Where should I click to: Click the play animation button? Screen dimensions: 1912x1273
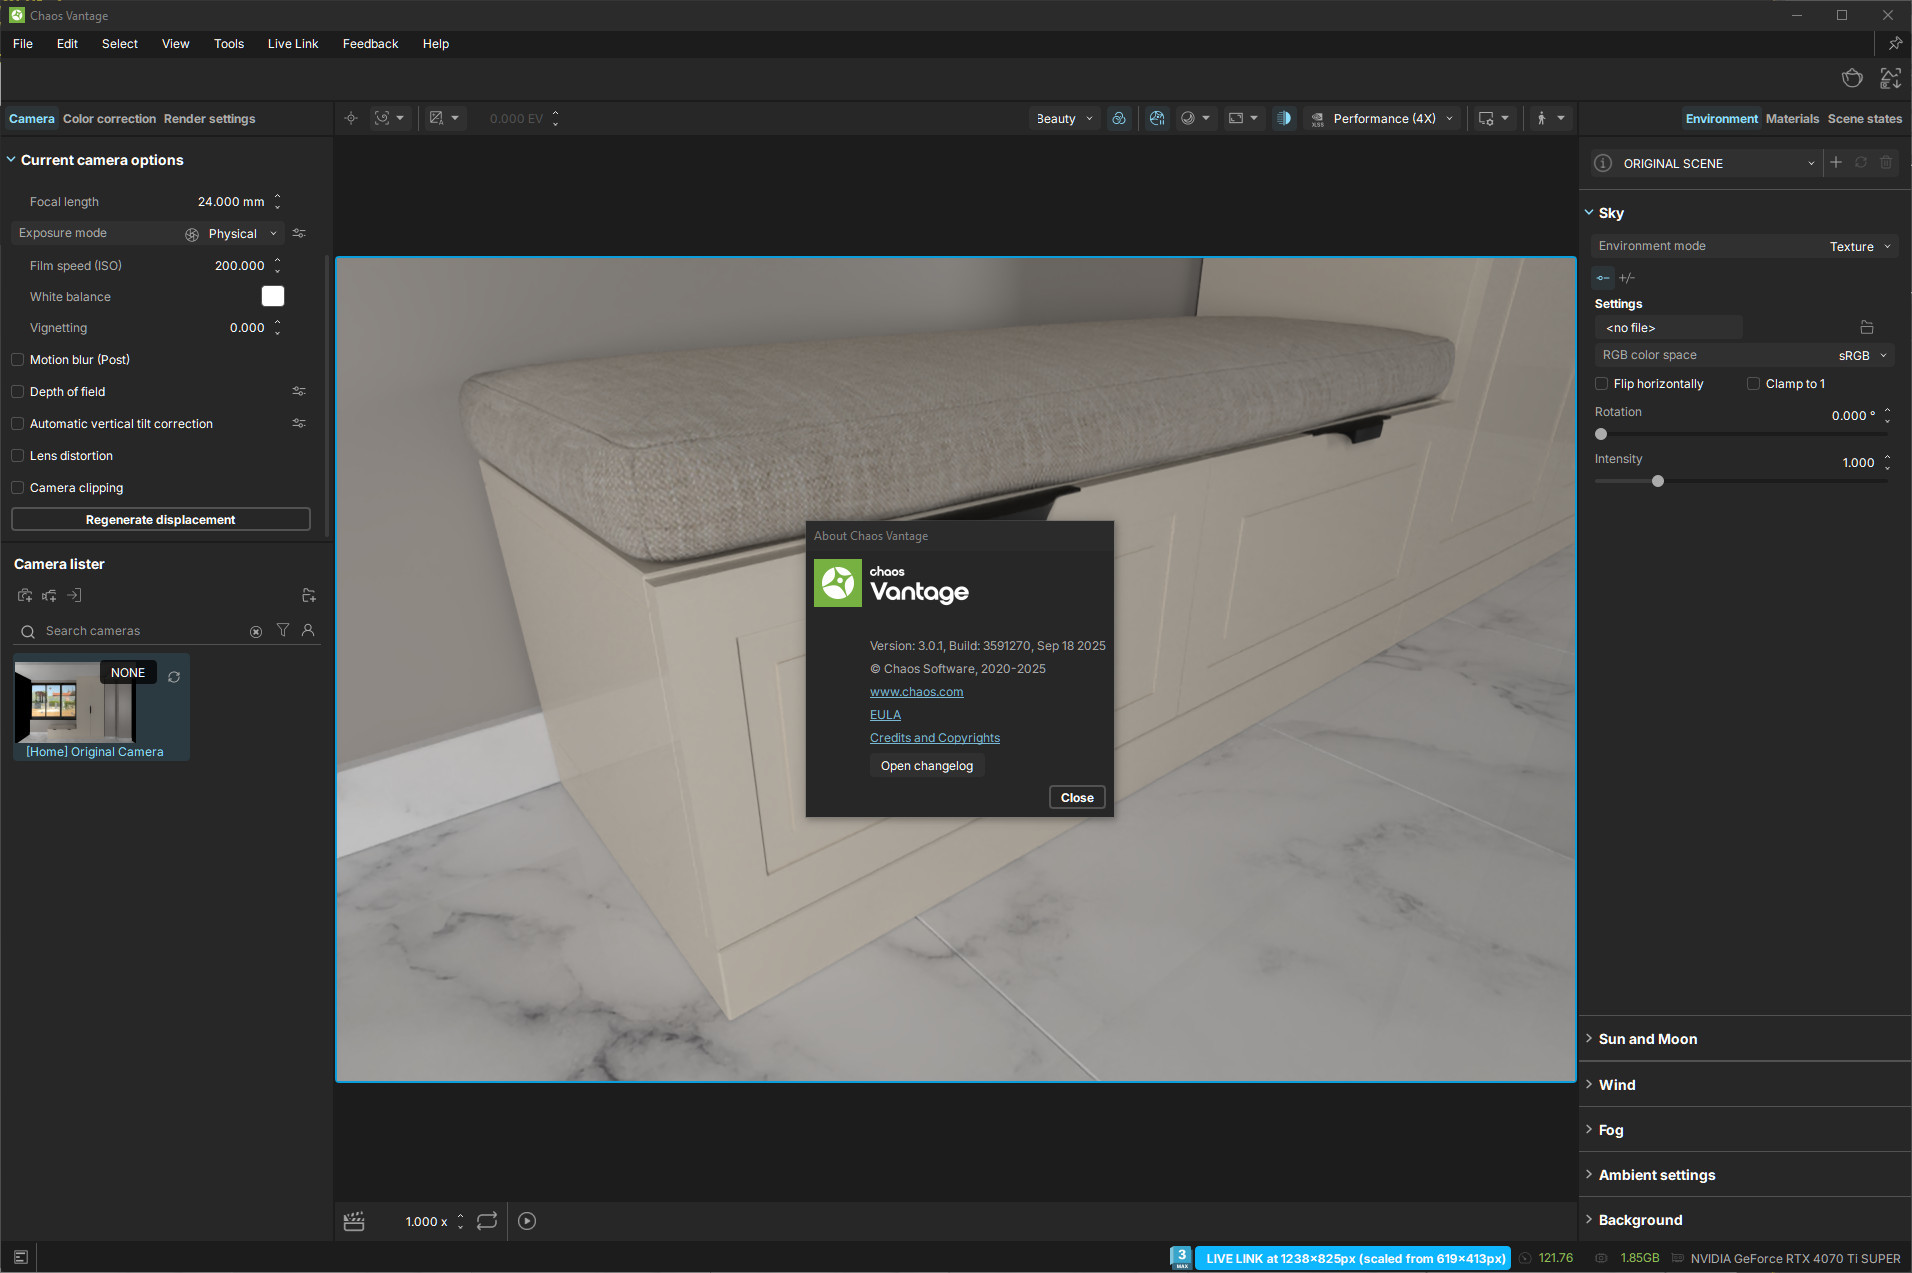(x=527, y=1221)
